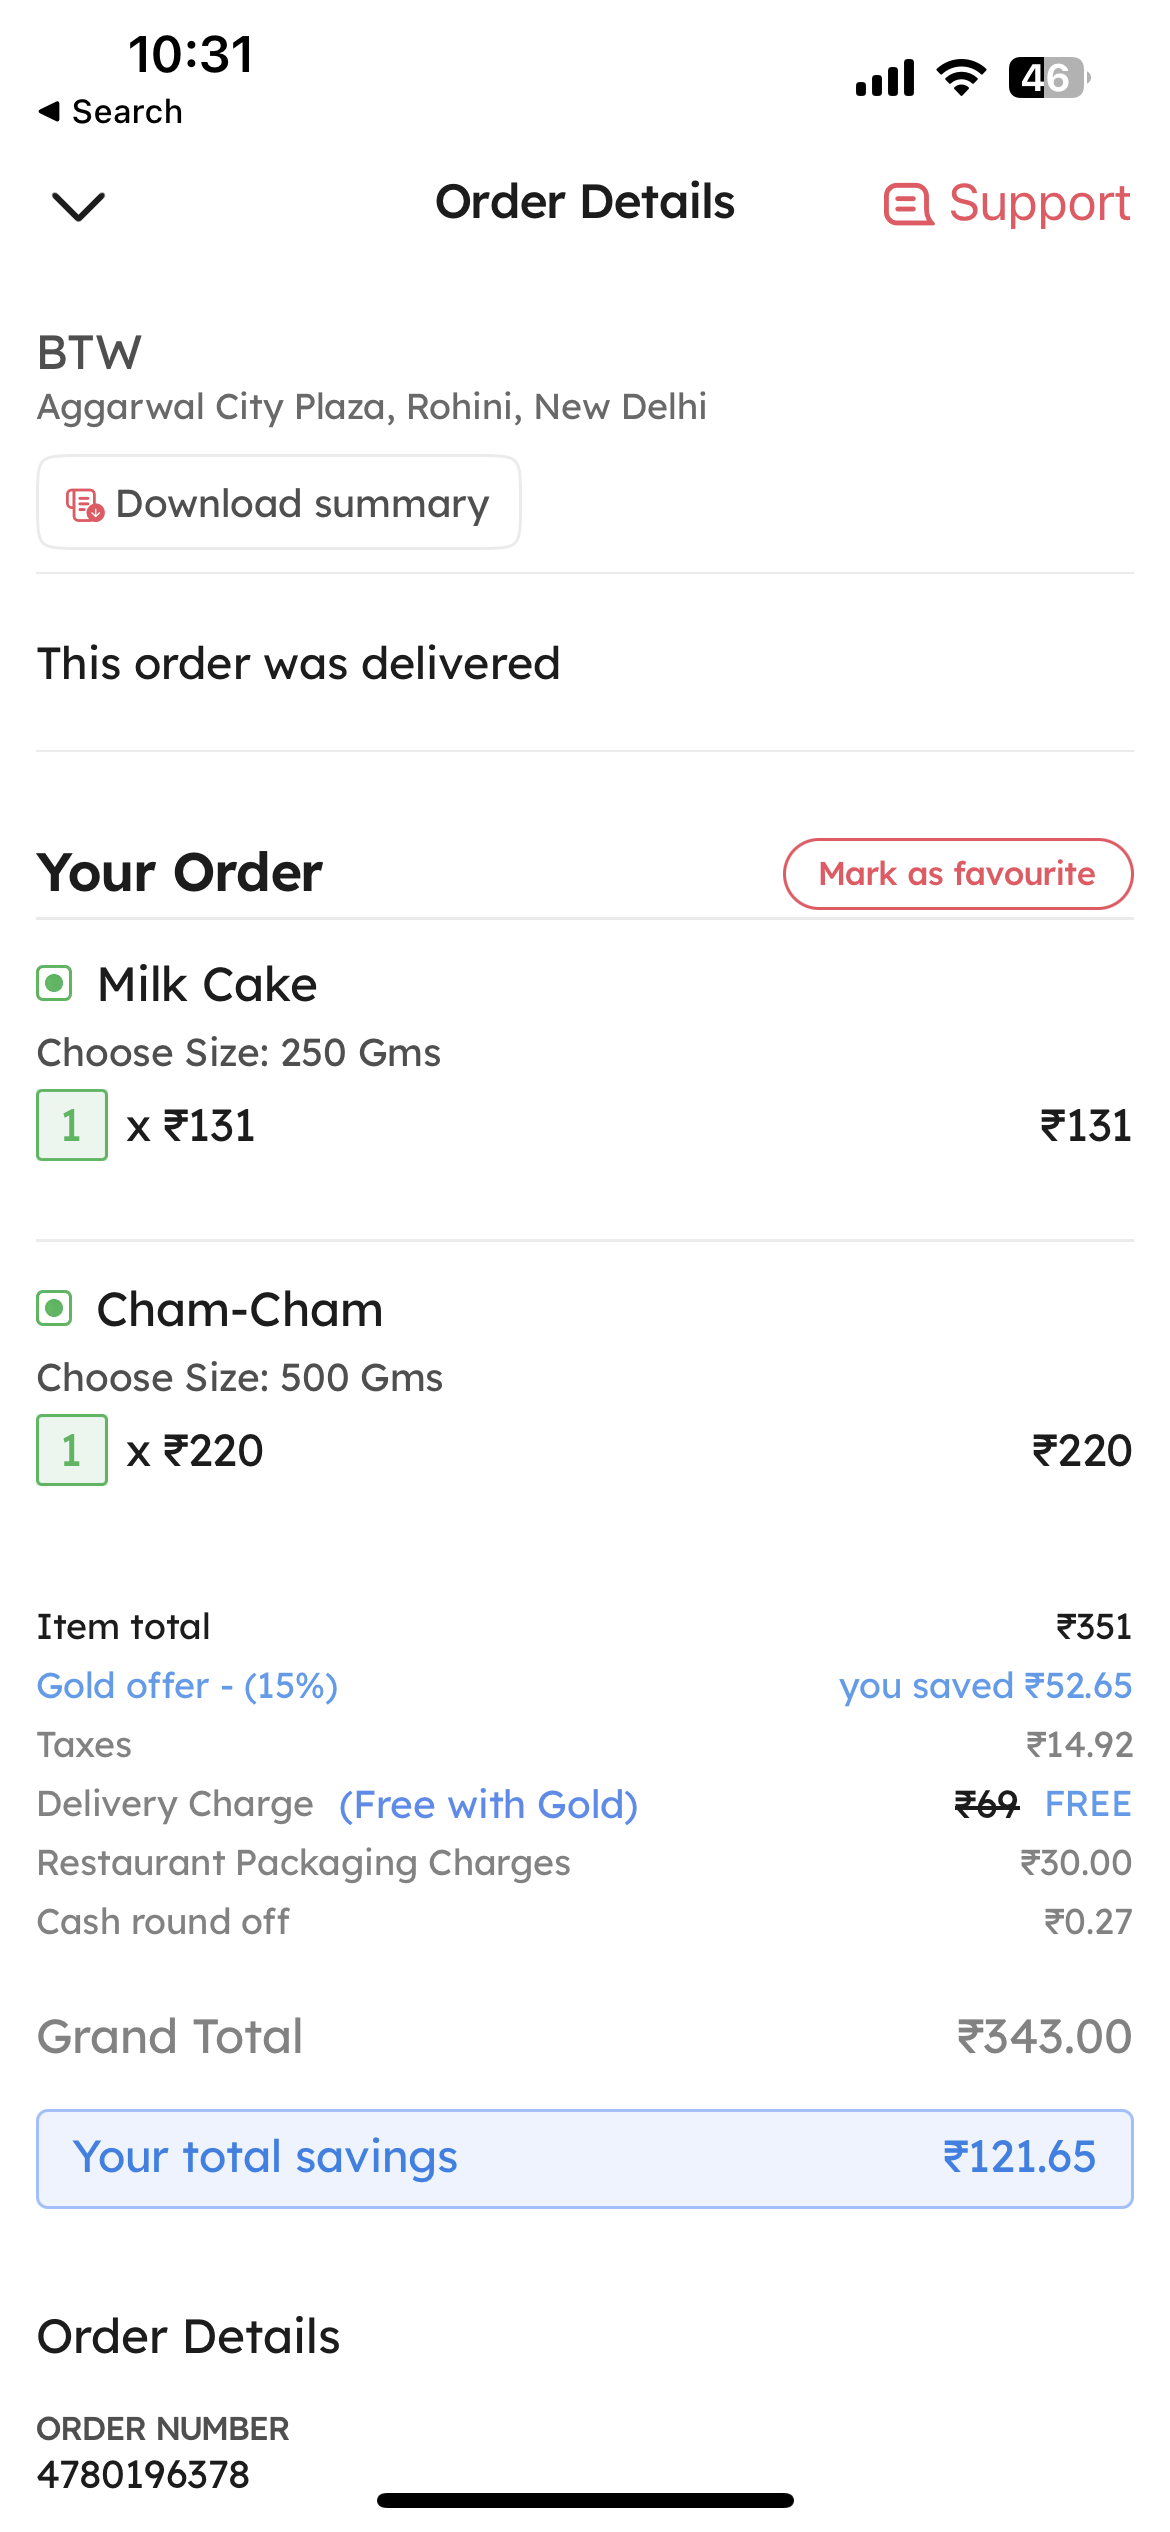Tap the home indicator bar
Image resolution: width=1170 pixels, height=2532 pixels.
[x=585, y=2500]
